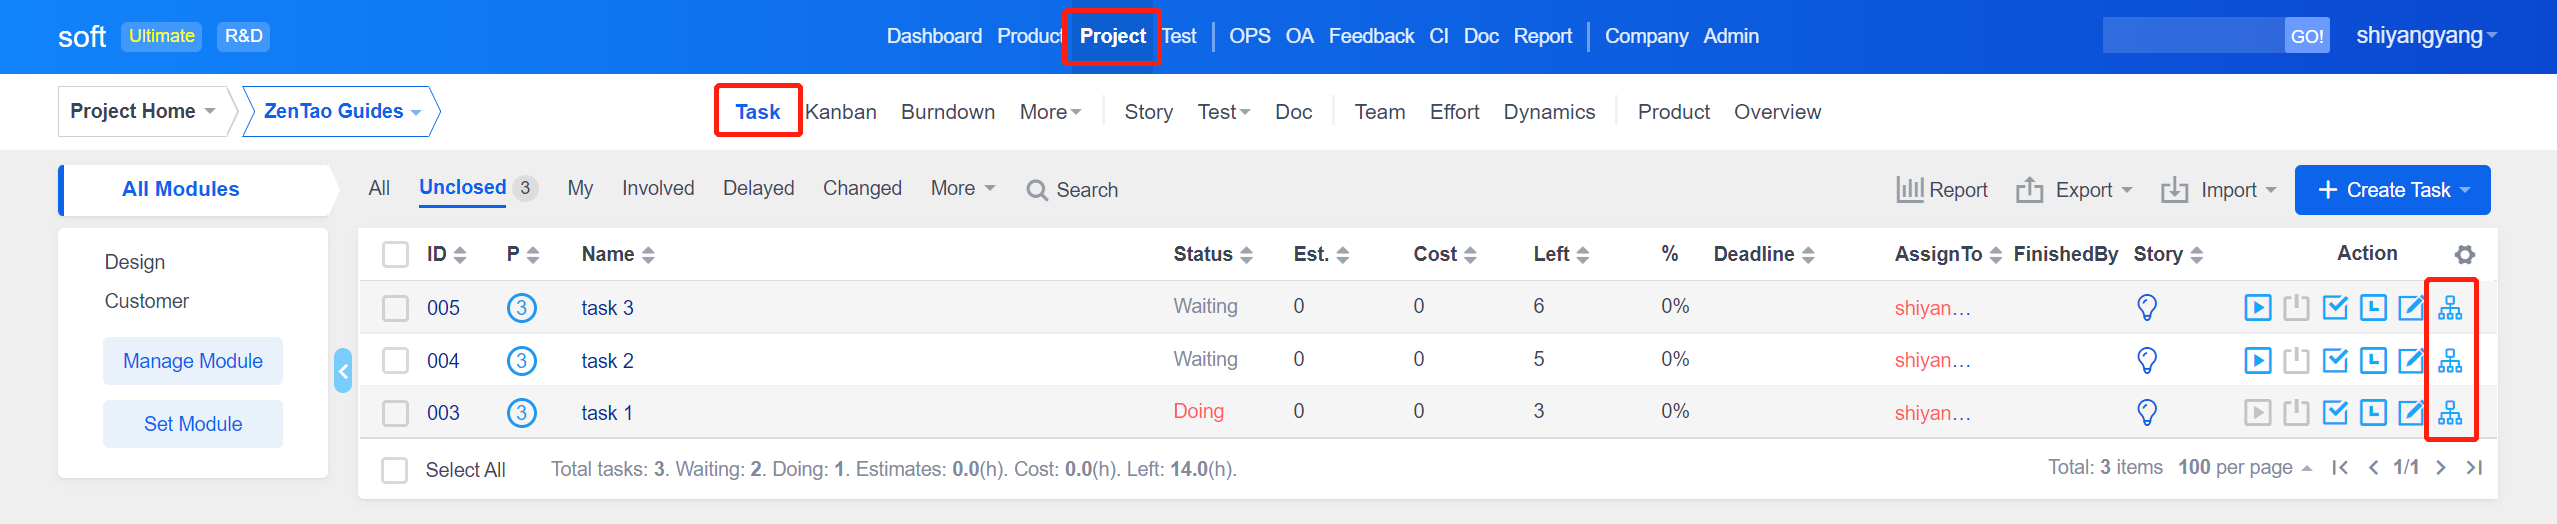Open the Burndown tab

[x=947, y=112]
